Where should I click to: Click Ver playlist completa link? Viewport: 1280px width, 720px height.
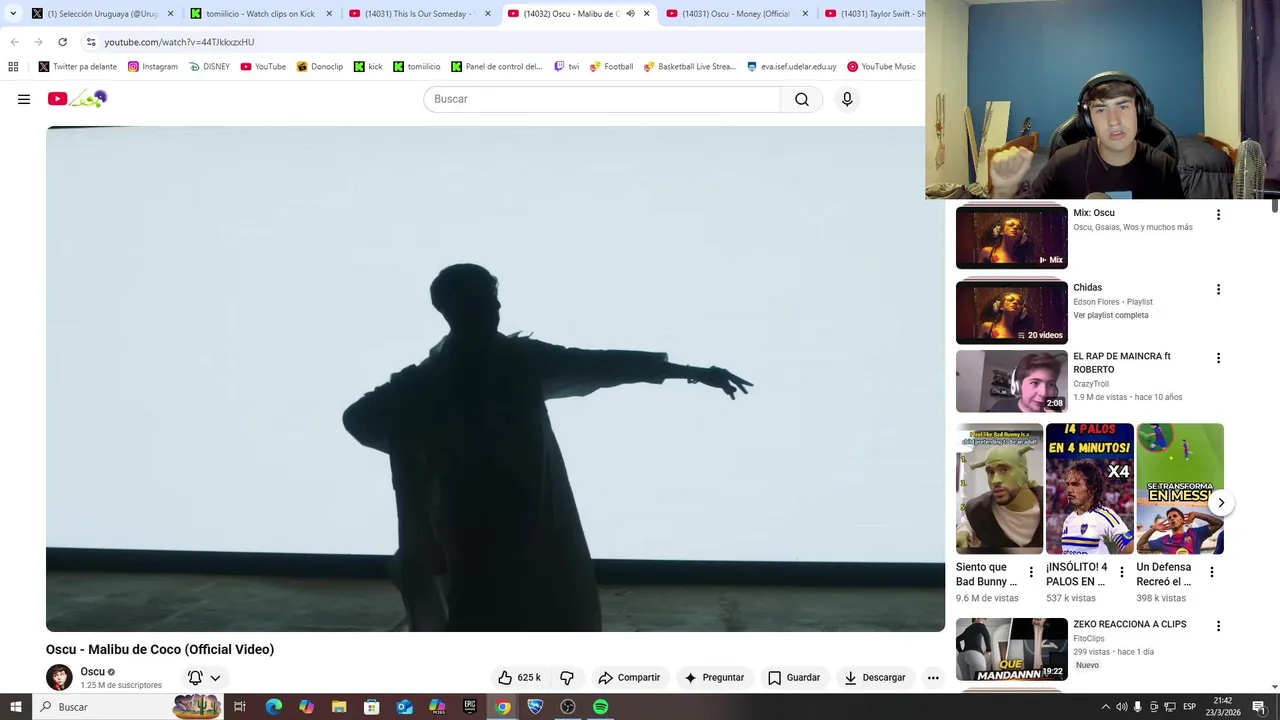(x=1111, y=315)
